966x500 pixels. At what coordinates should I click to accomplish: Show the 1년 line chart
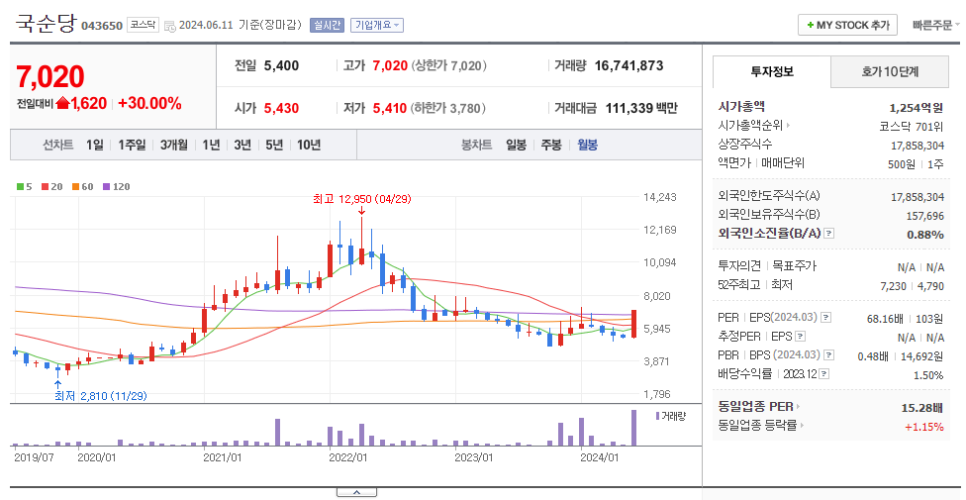click(211, 145)
